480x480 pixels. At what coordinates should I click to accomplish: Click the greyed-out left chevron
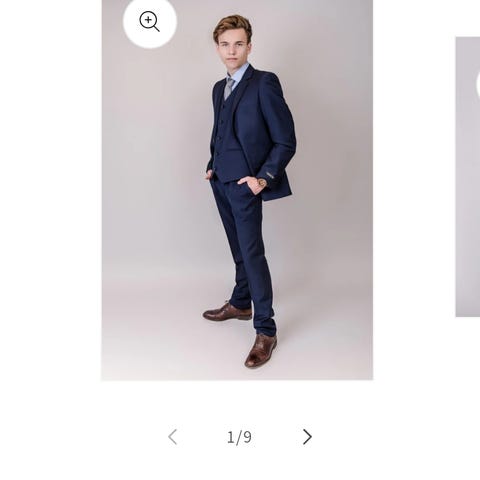172,437
